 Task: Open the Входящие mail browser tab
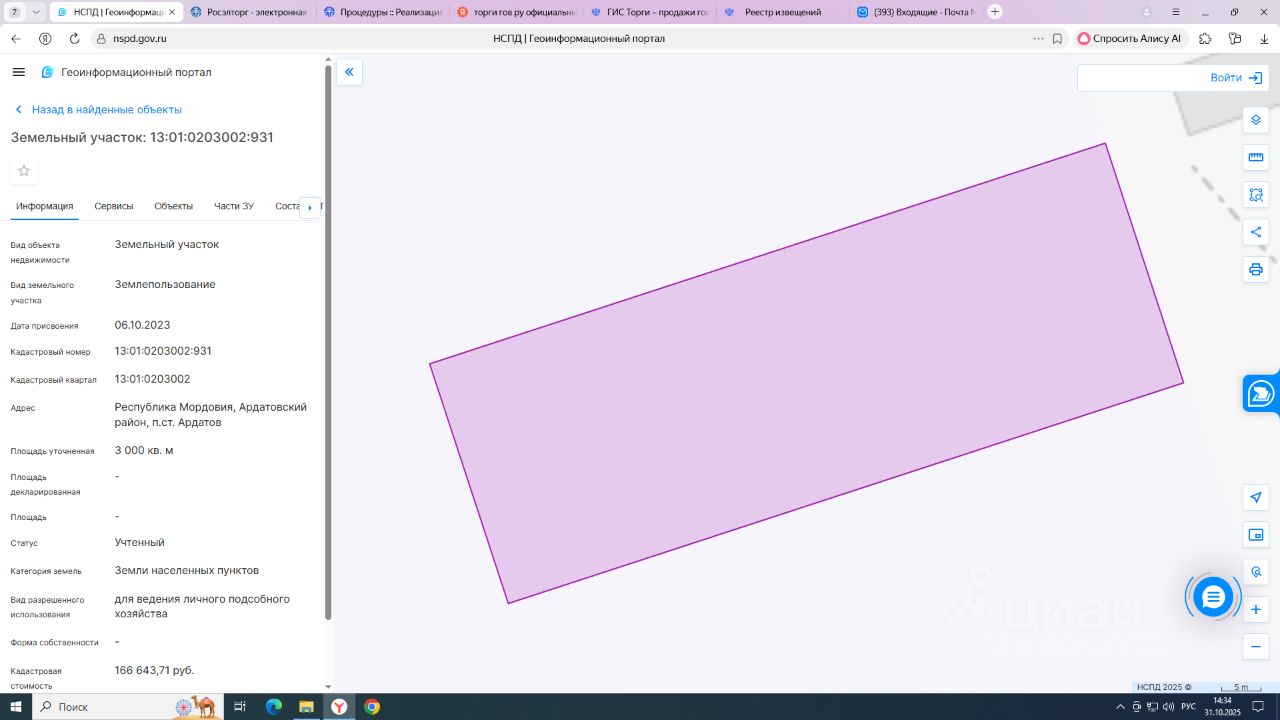(915, 12)
